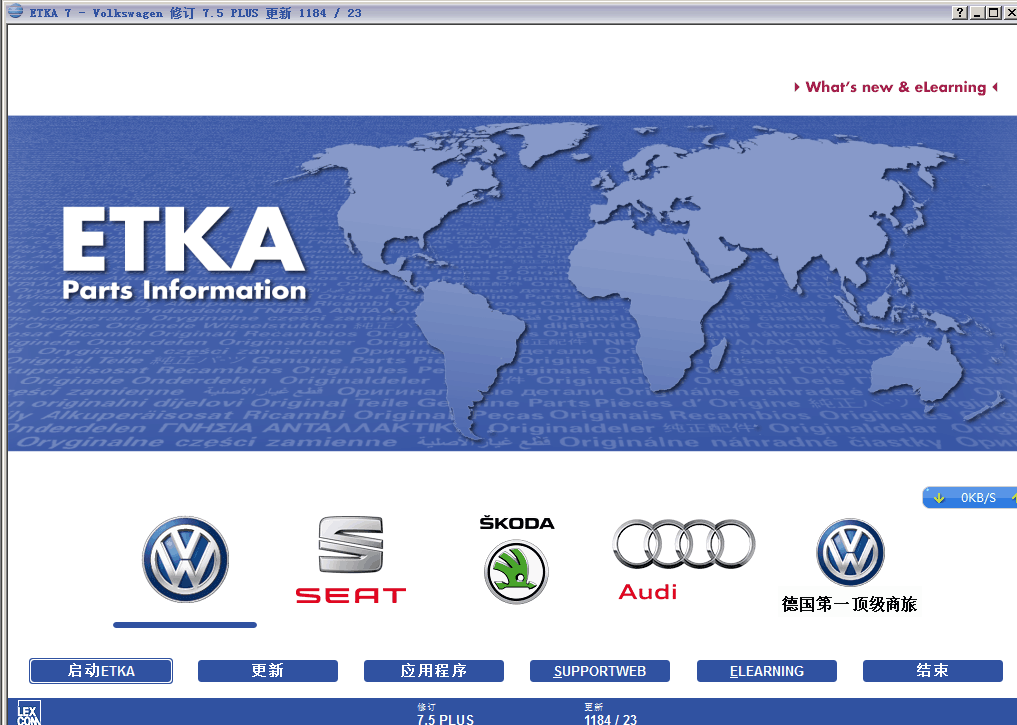1017x725 pixels.
Task: Click the download speed 0KB/S widget
Action: 970,497
